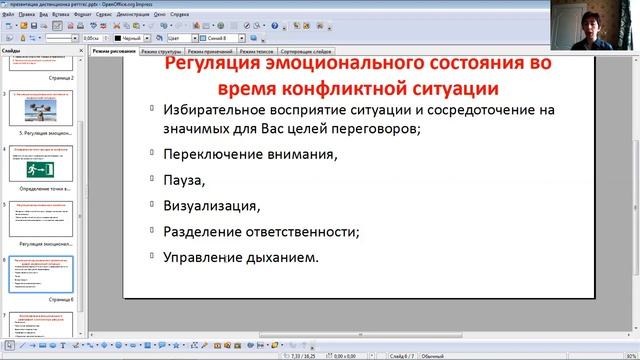Click the bullet 'Управление дыханием.' on slide
This screenshot has width=640, height=360.
[241, 257]
